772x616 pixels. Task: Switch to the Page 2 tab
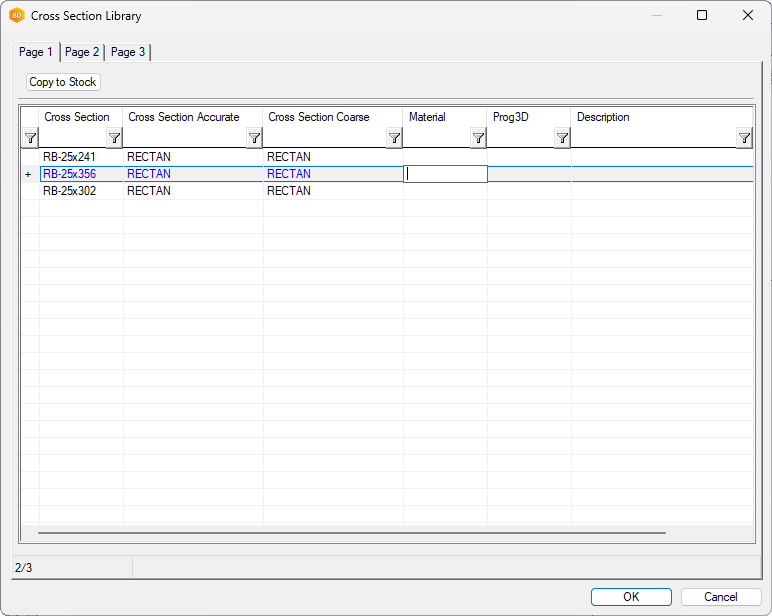(x=82, y=52)
